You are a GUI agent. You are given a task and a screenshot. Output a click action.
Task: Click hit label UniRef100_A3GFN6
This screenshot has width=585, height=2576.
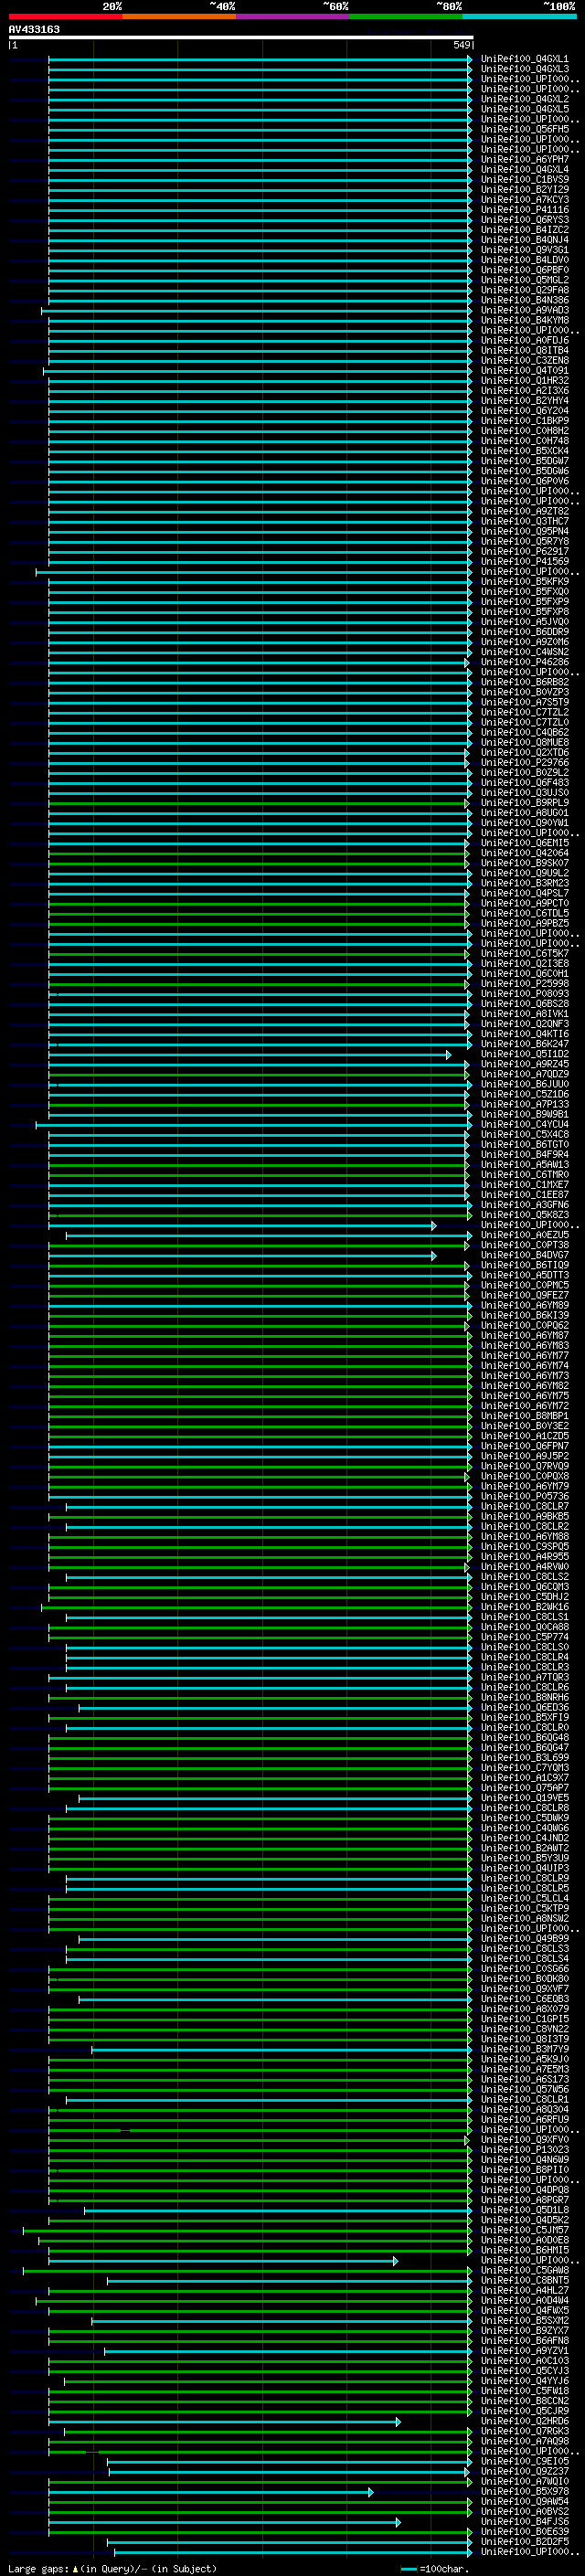click(x=524, y=1205)
